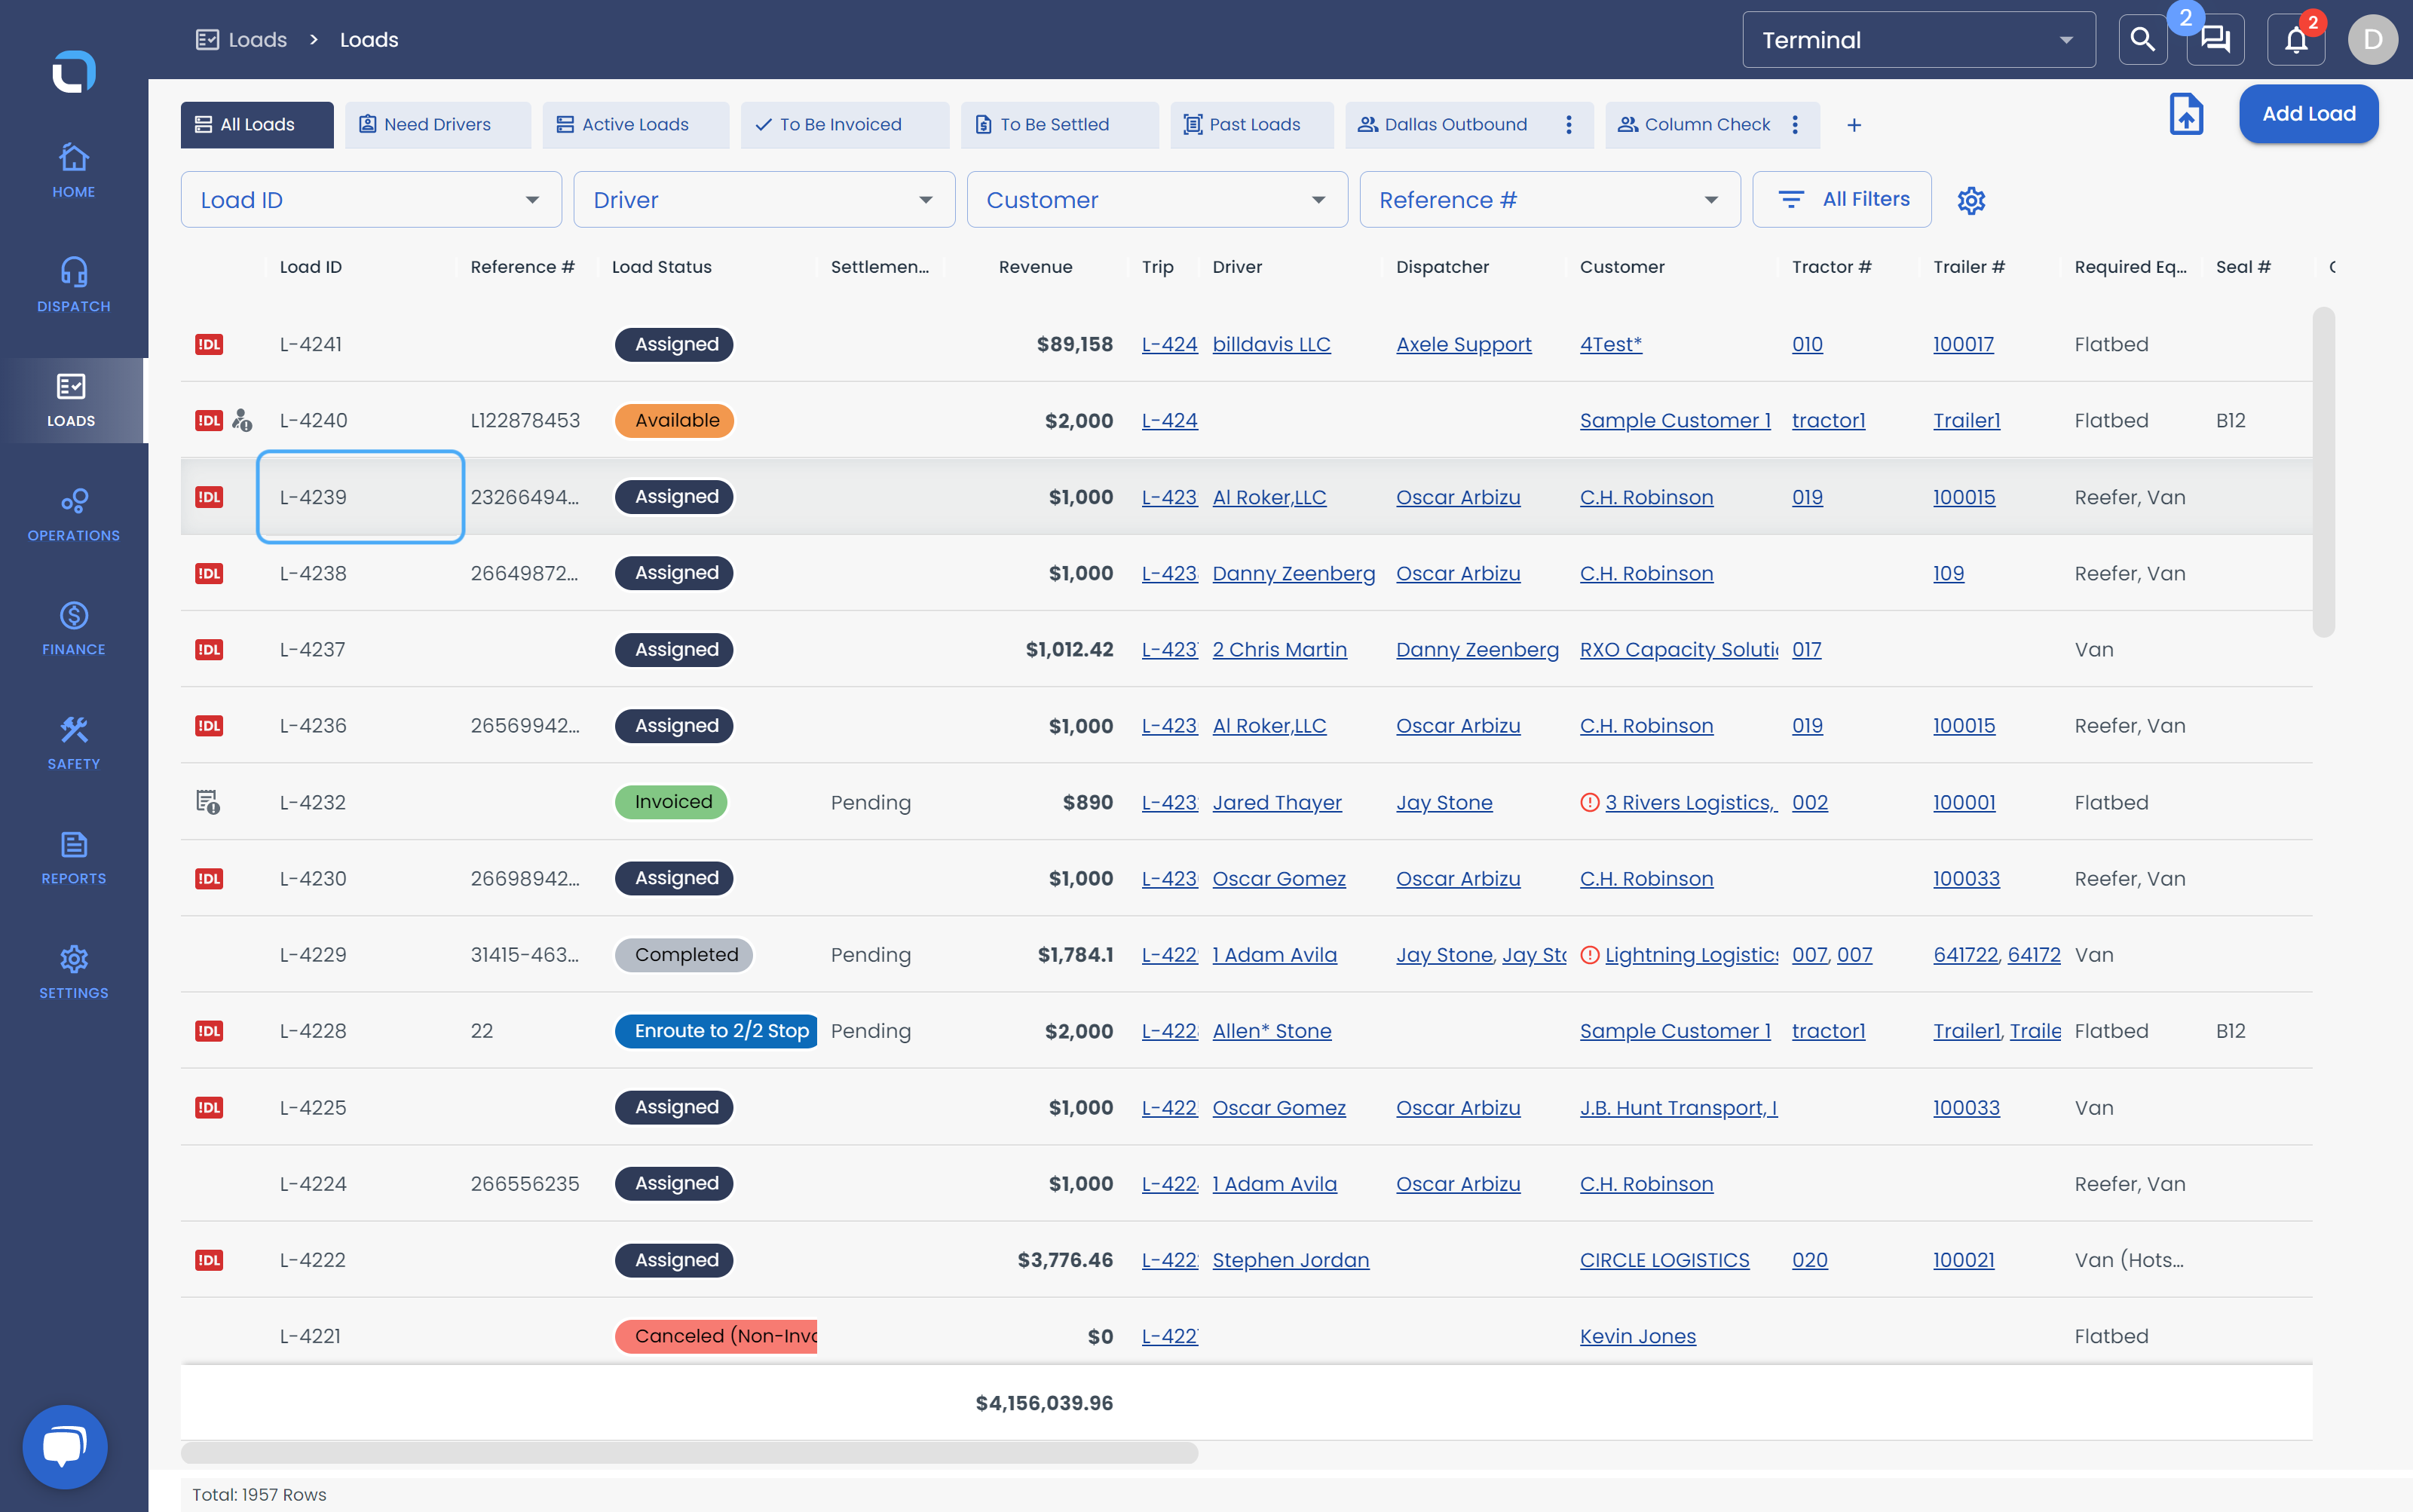The image size is (2413, 1512).
Task: Open trailer 100021 link
Action: click(1963, 1260)
